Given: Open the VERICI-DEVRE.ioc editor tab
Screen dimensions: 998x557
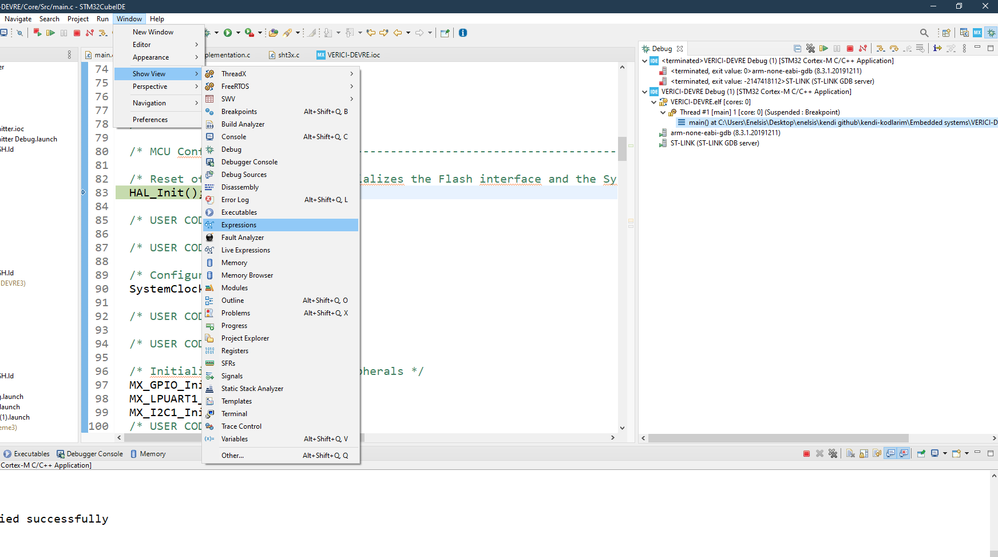Looking at the screenshot, I should [x=348, y=55].
